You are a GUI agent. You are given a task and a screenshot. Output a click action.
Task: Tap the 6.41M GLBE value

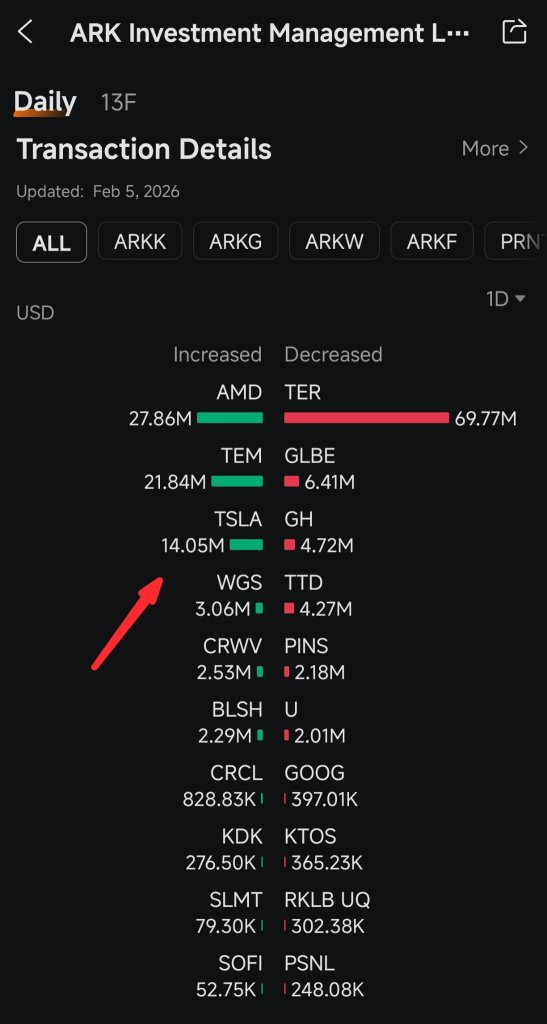tap(330, 482)
